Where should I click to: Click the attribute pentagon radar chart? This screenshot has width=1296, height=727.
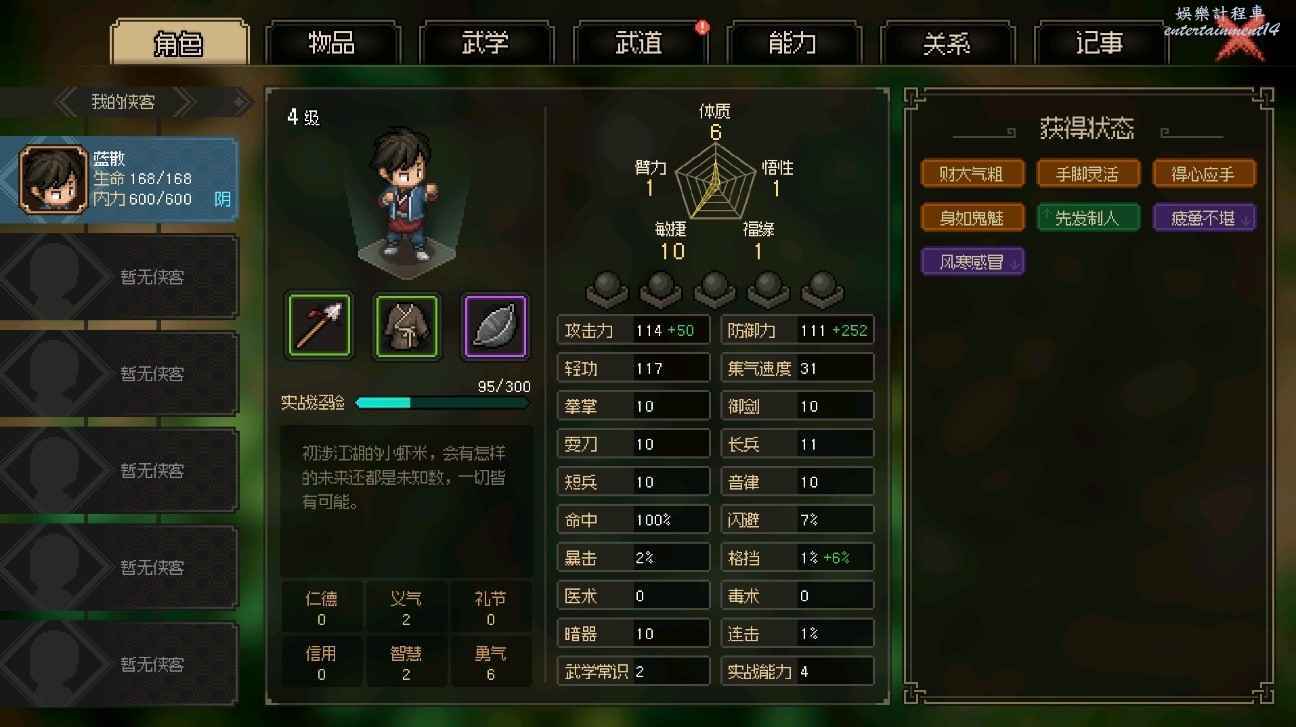coord(714,178)
